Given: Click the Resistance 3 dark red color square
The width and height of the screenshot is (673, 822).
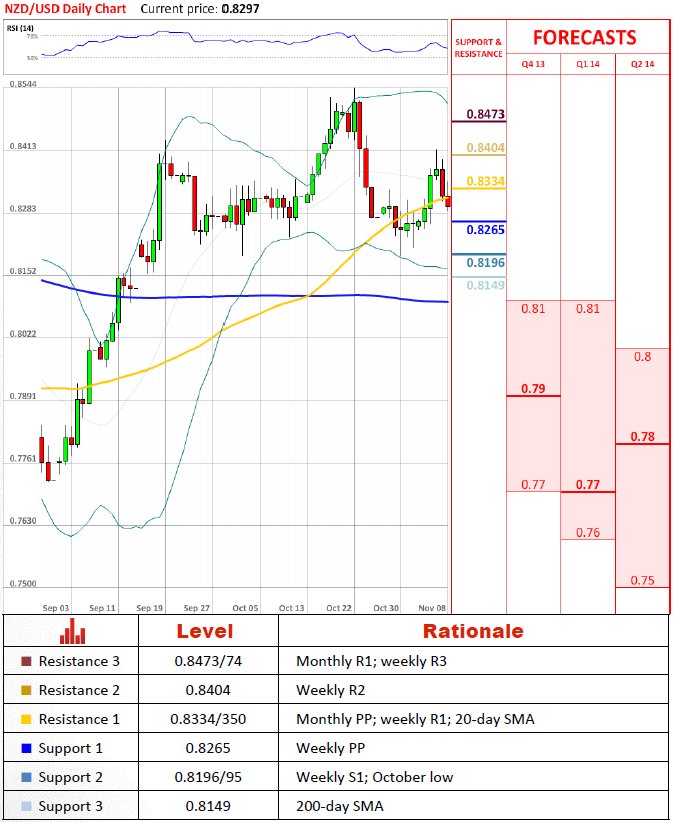Looking at the screenshot, I should (26, 662).
